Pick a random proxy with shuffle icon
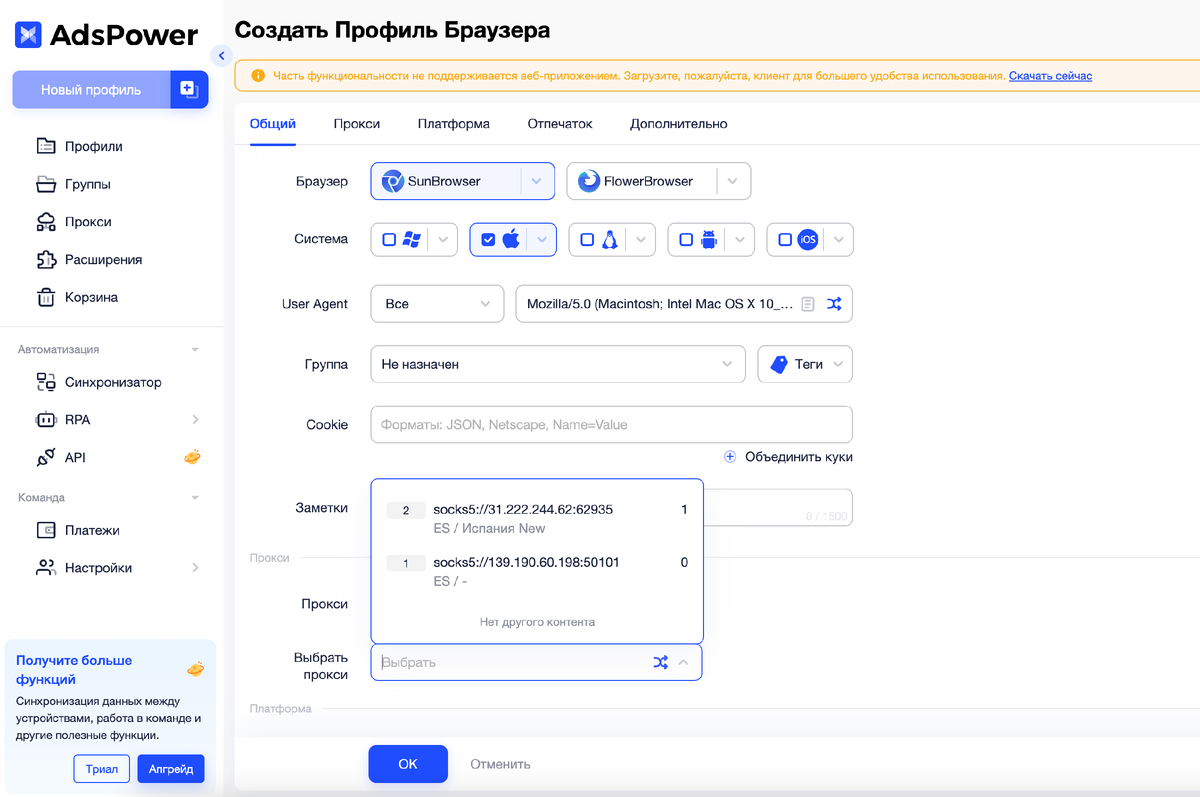 (660, 662)
